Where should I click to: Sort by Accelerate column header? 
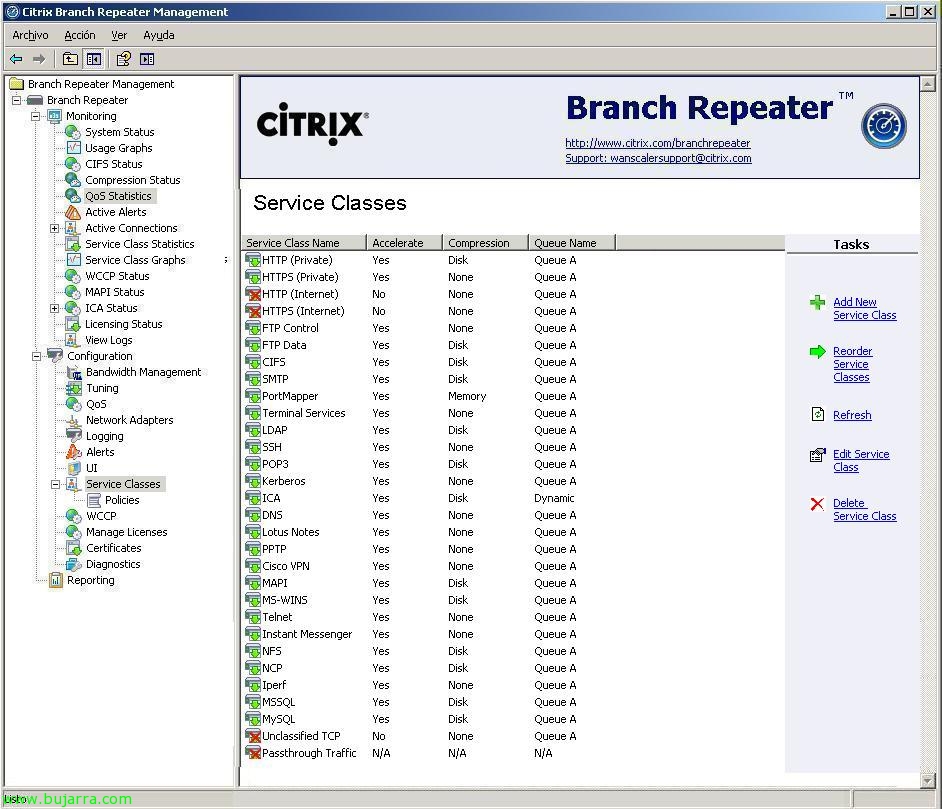(x=404, y=243)
